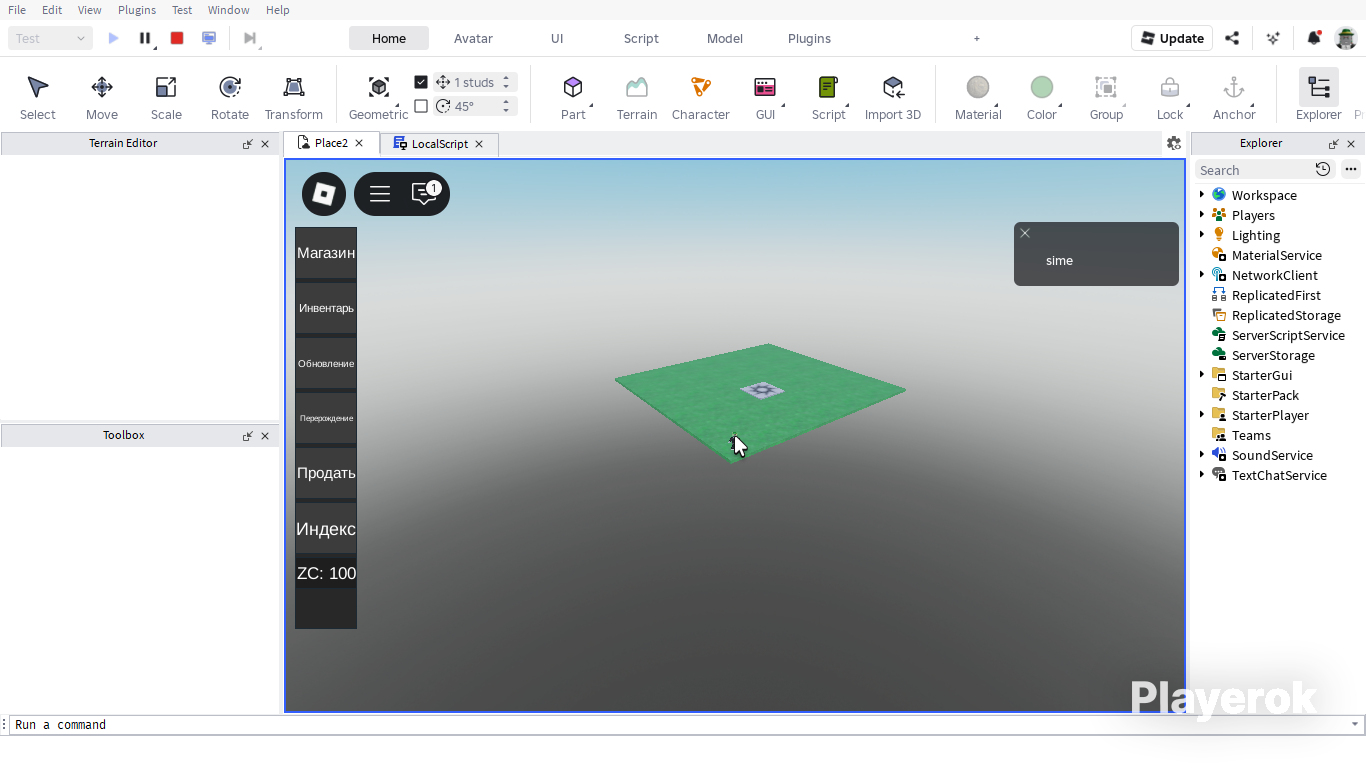The width and height of the screenshot is (1366, 768).
Task: Open the in-game chat icon
Action: tap(425, 193)
